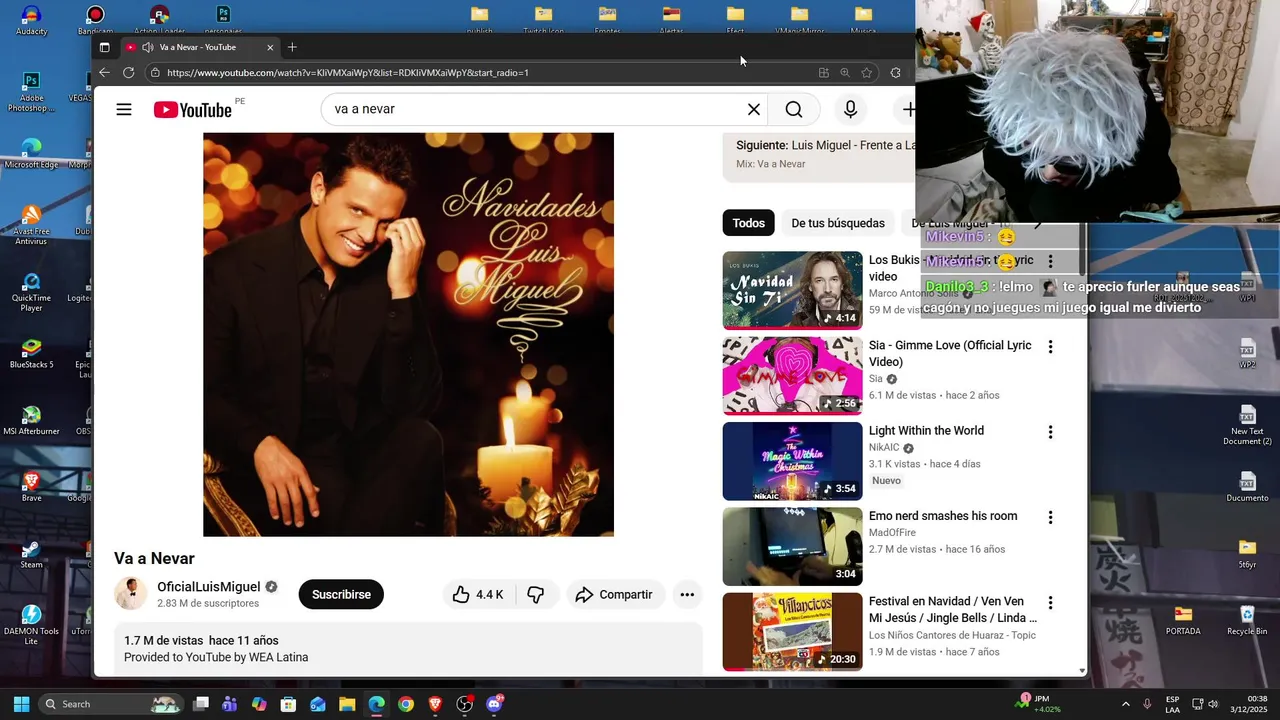Select the 'Va a Nevar - YouTube' tab
The image size is (1280, 720).
tap(199, 47)
